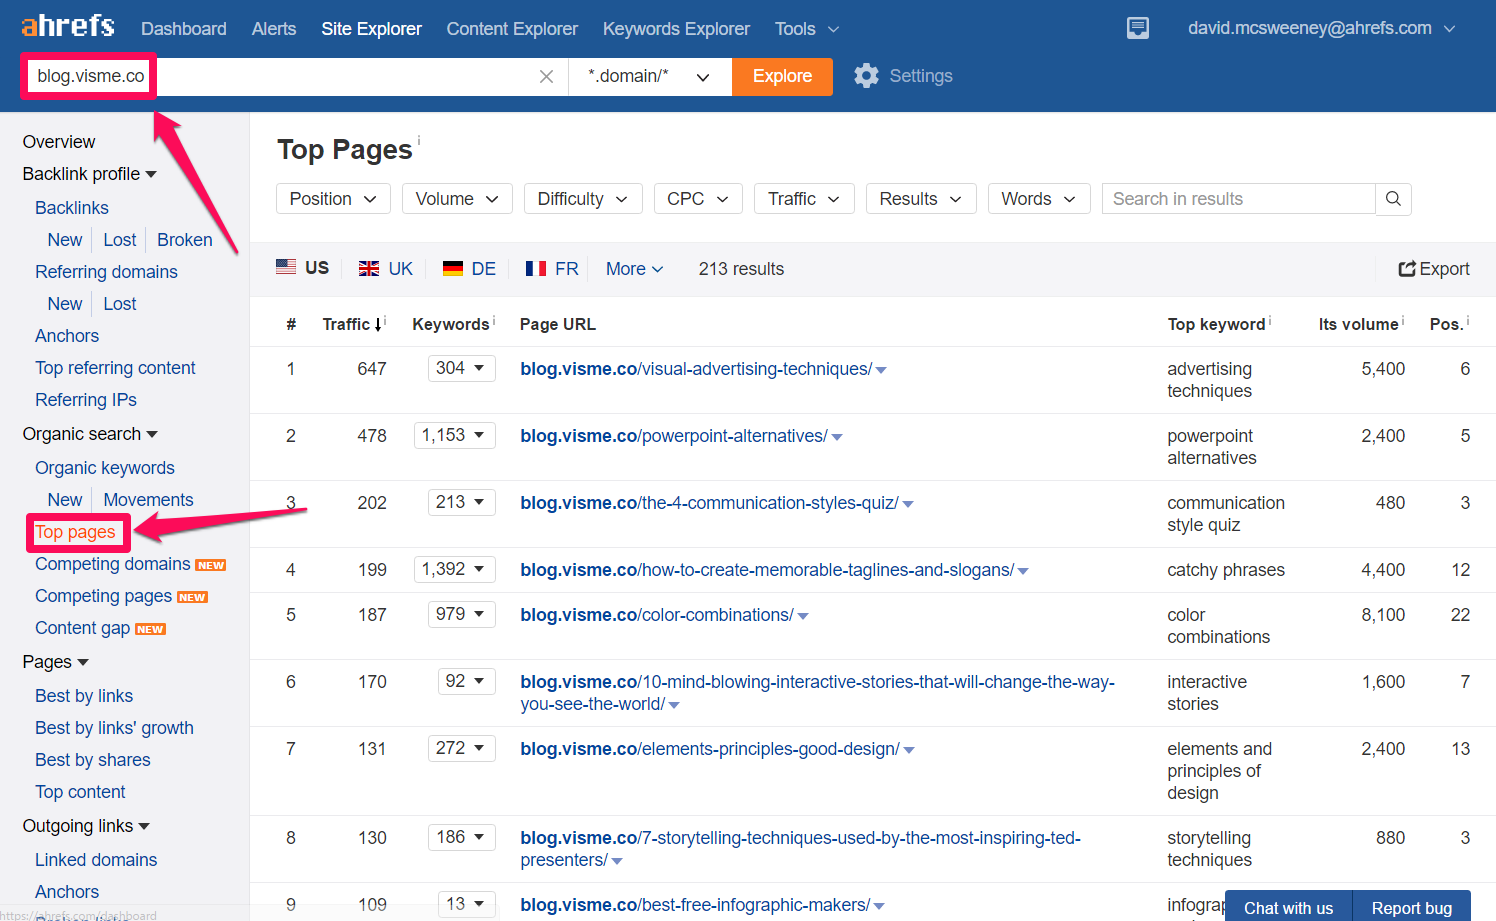Viewport: 1496px width, 921px height.
Task: Collapse the Pages sidebar section
Action: pos(55,662)
